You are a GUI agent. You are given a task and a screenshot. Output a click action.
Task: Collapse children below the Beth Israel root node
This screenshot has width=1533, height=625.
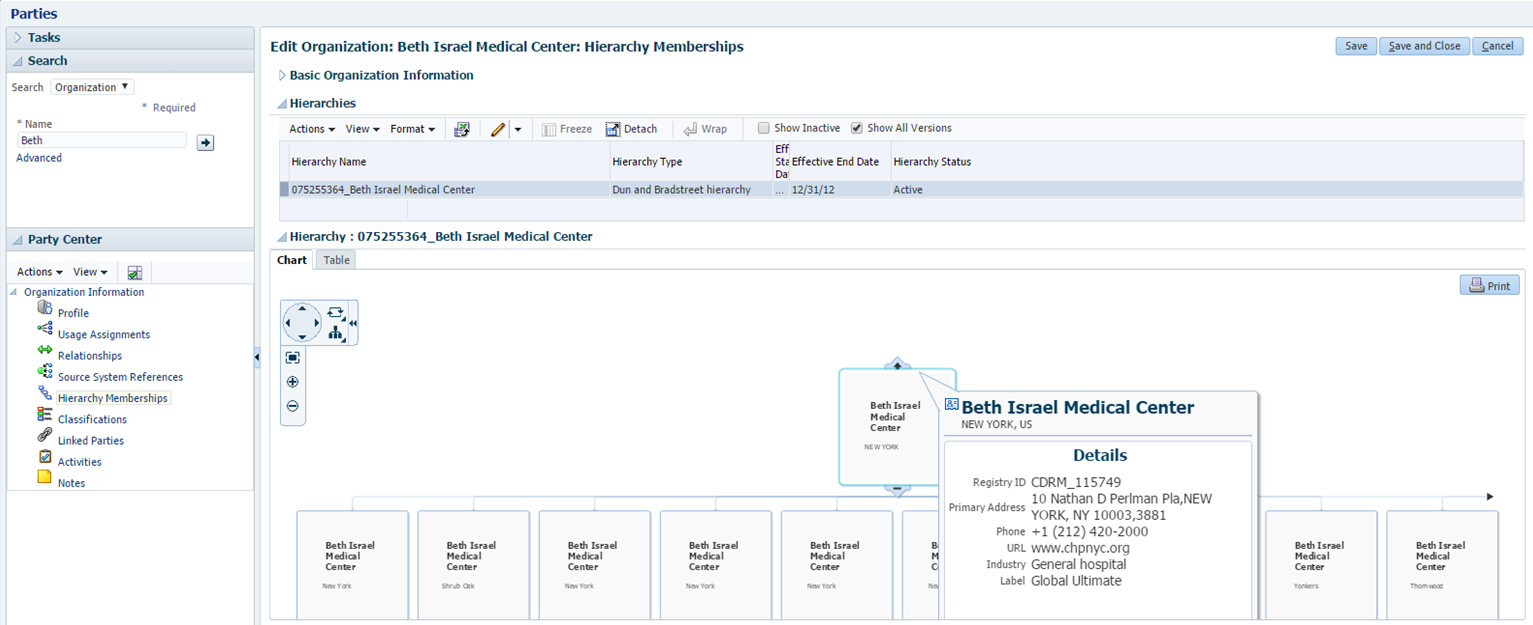(897, 490)
